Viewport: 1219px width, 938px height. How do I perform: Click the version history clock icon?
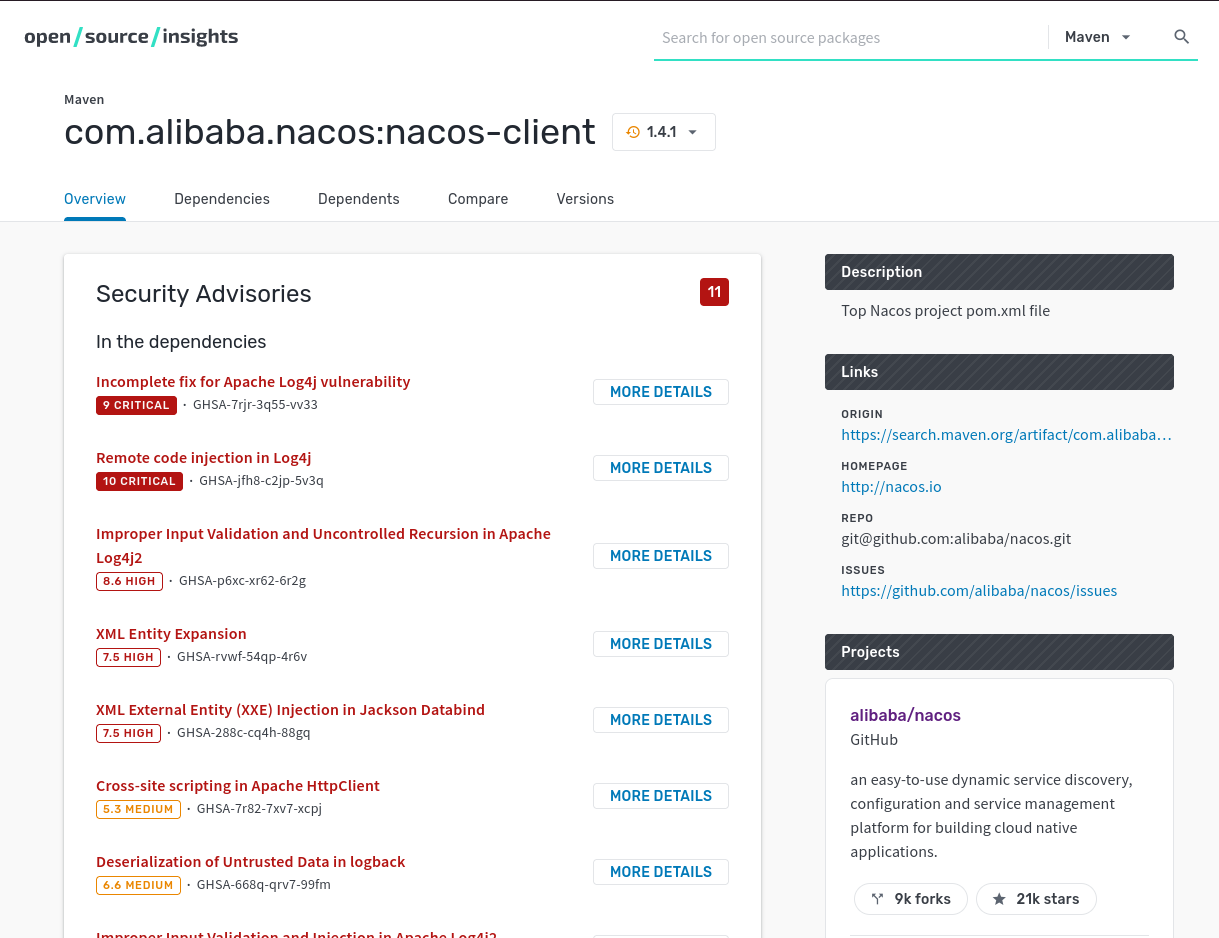(633, 132)
